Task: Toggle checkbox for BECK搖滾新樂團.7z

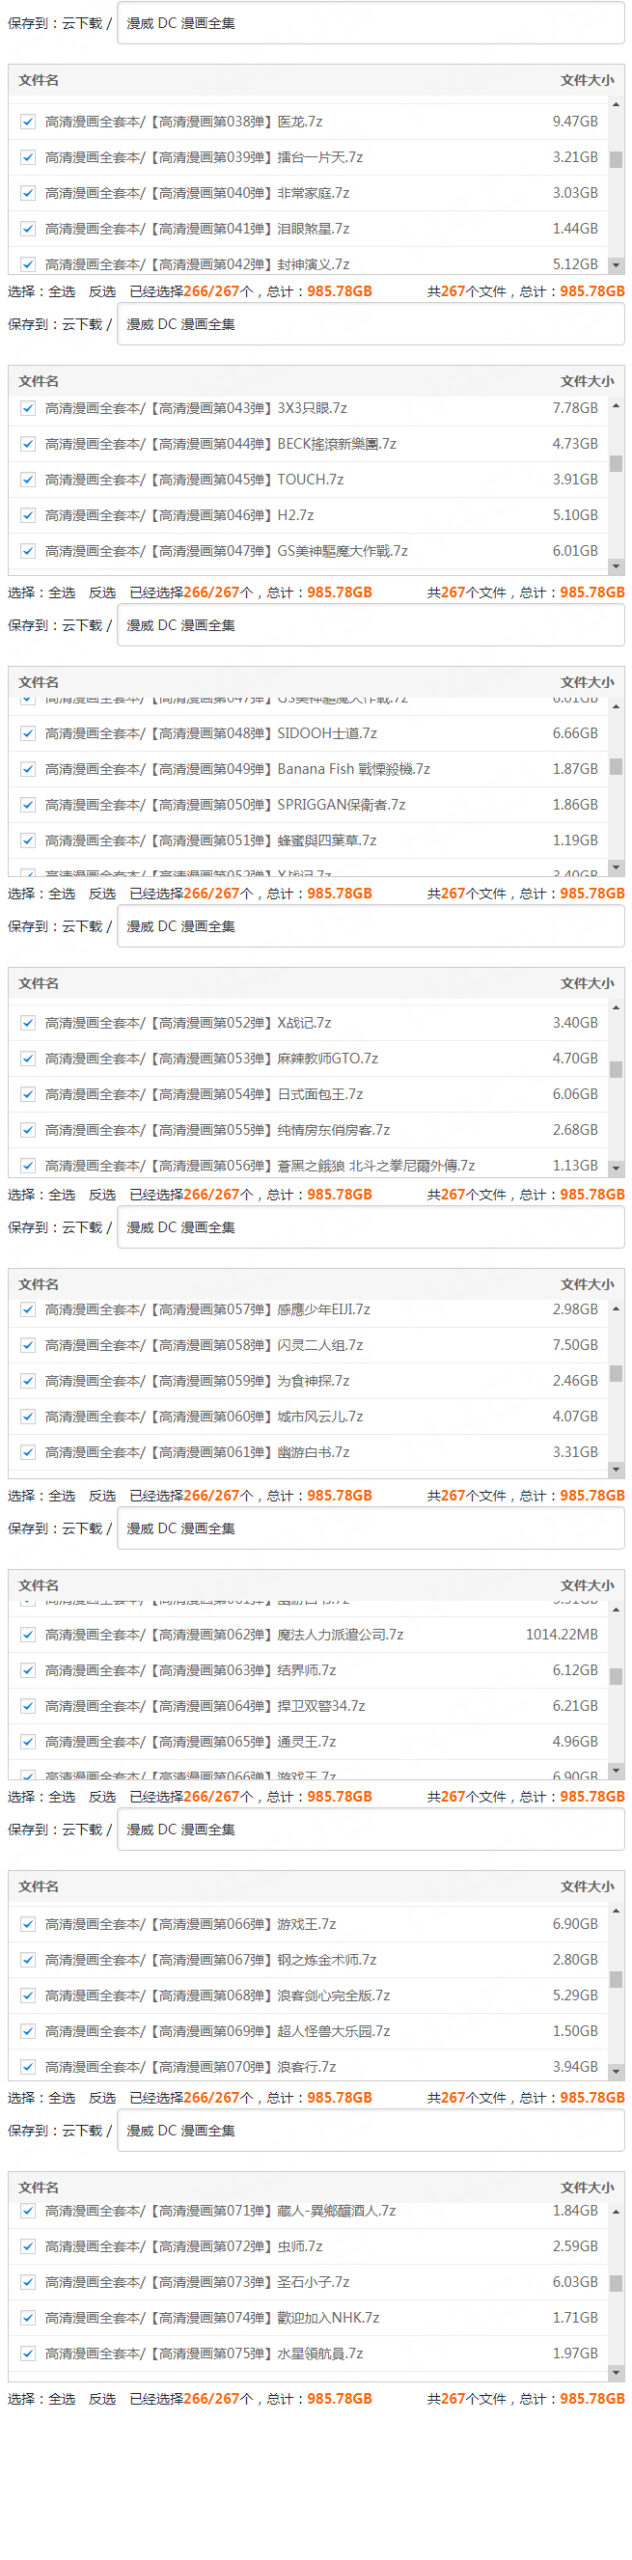Action: click(28, 444)
